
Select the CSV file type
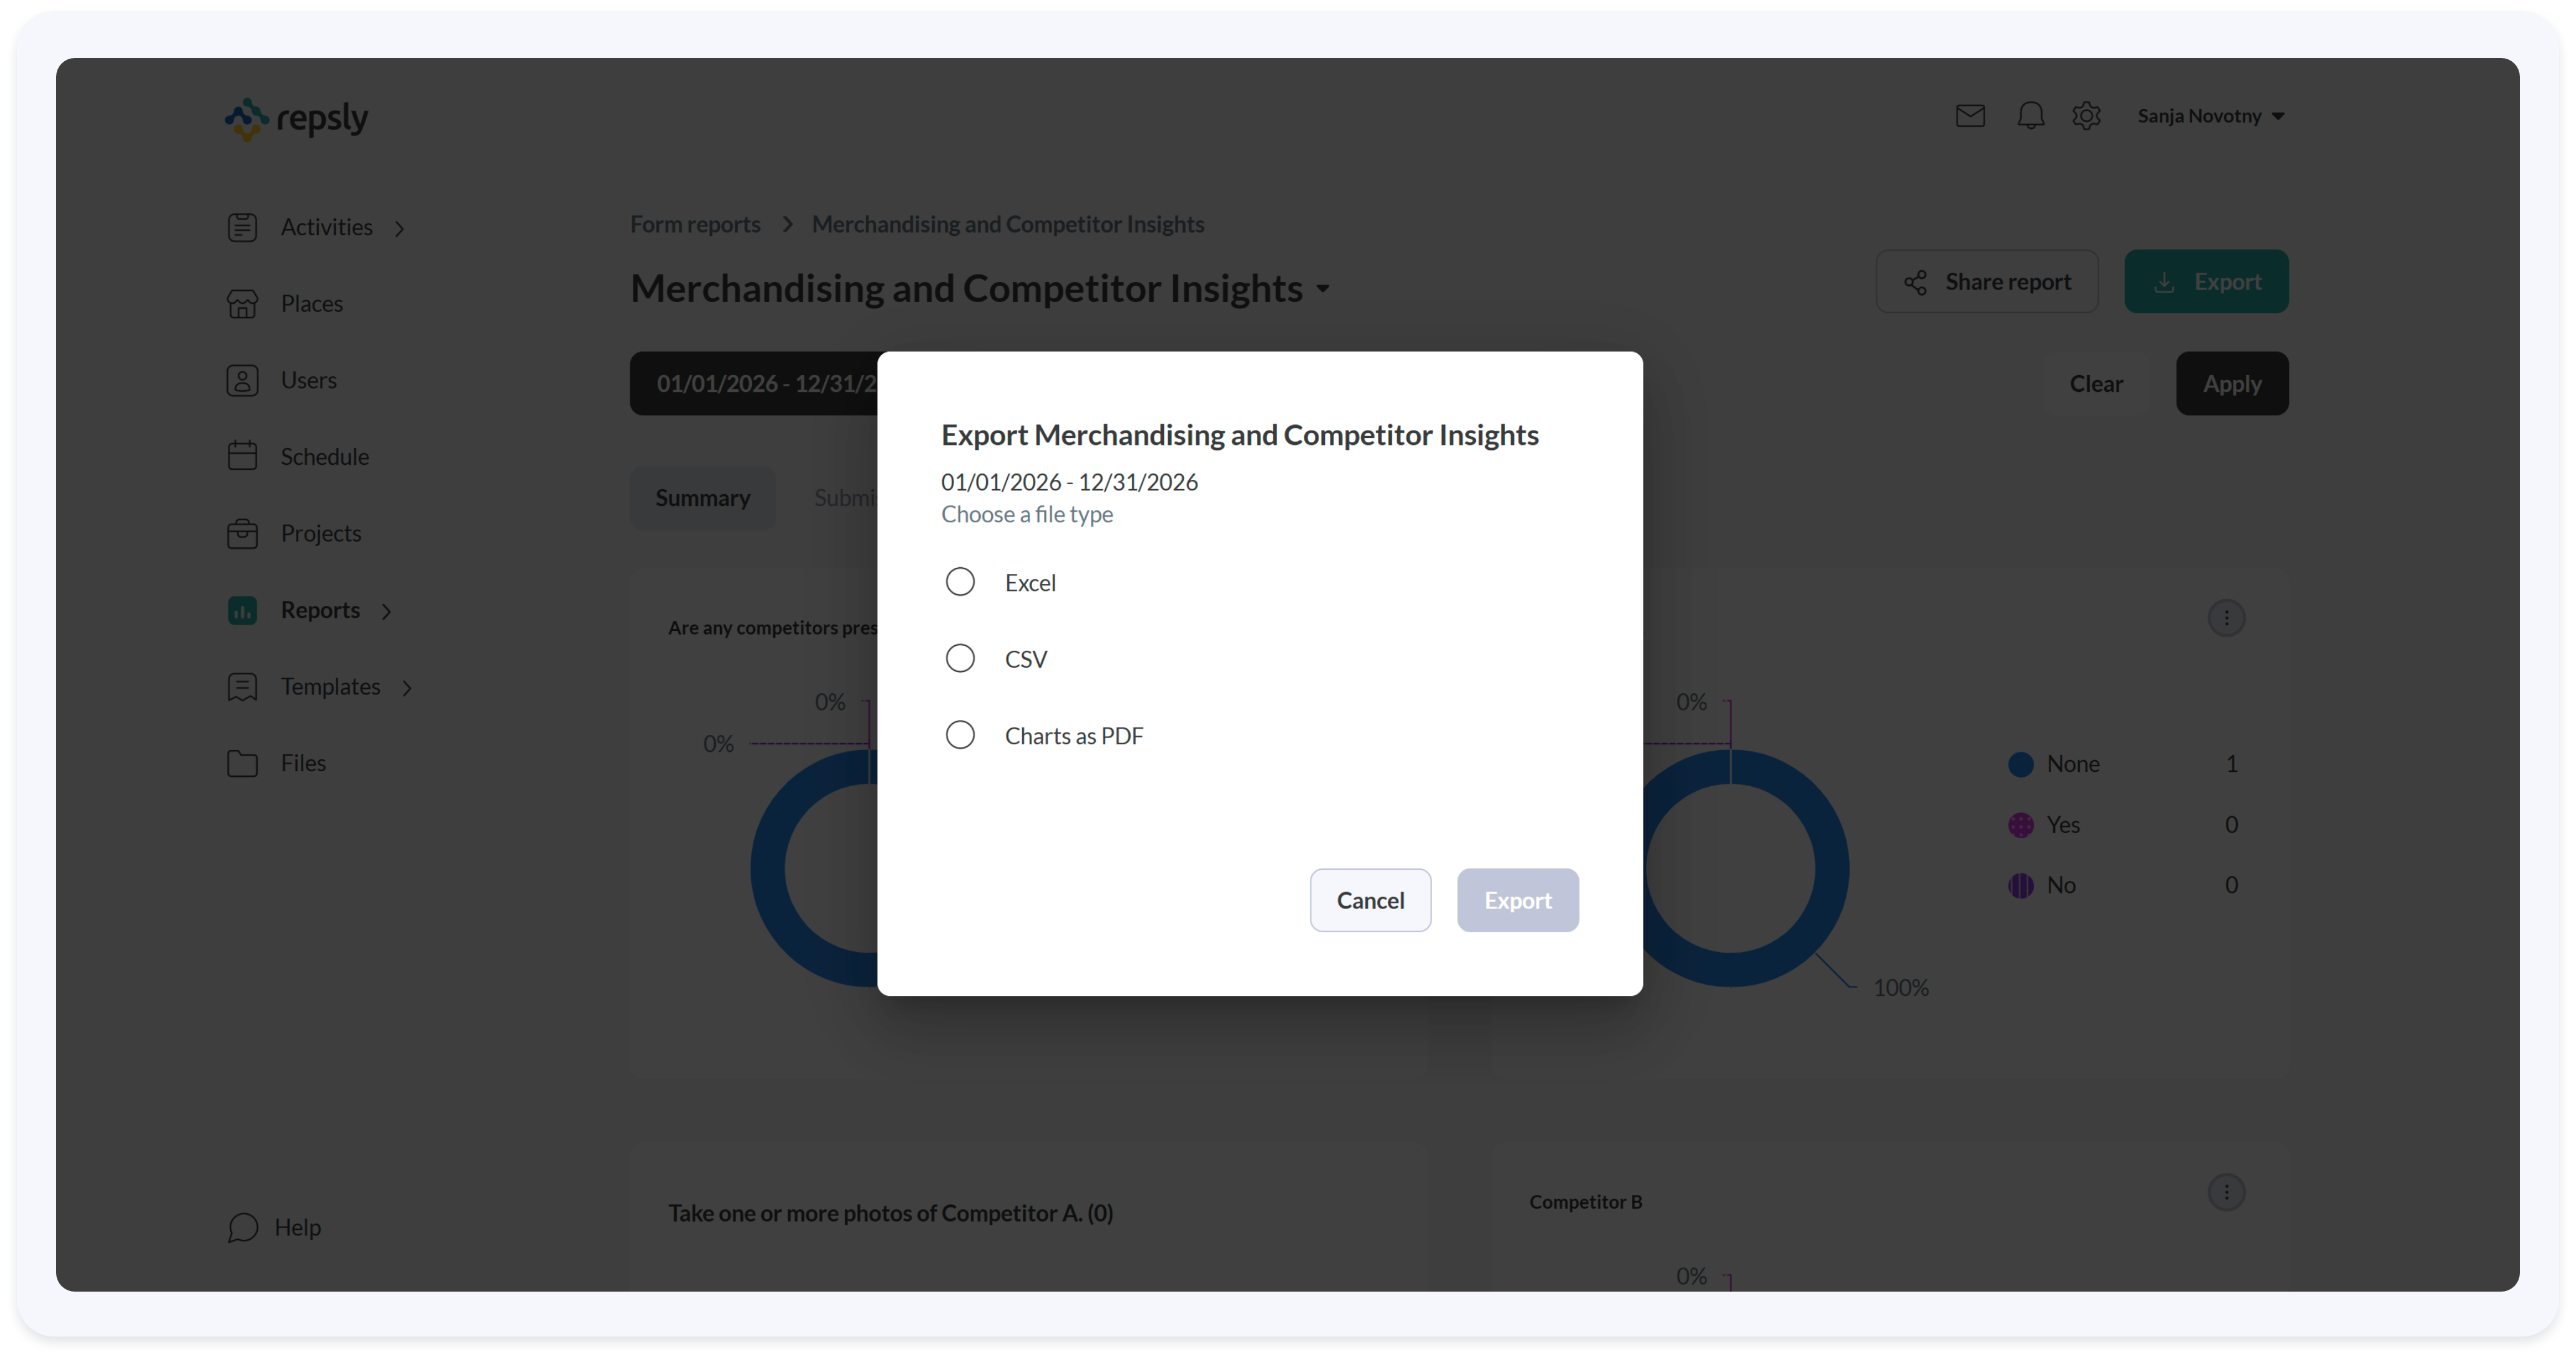(x=959, y=659)
